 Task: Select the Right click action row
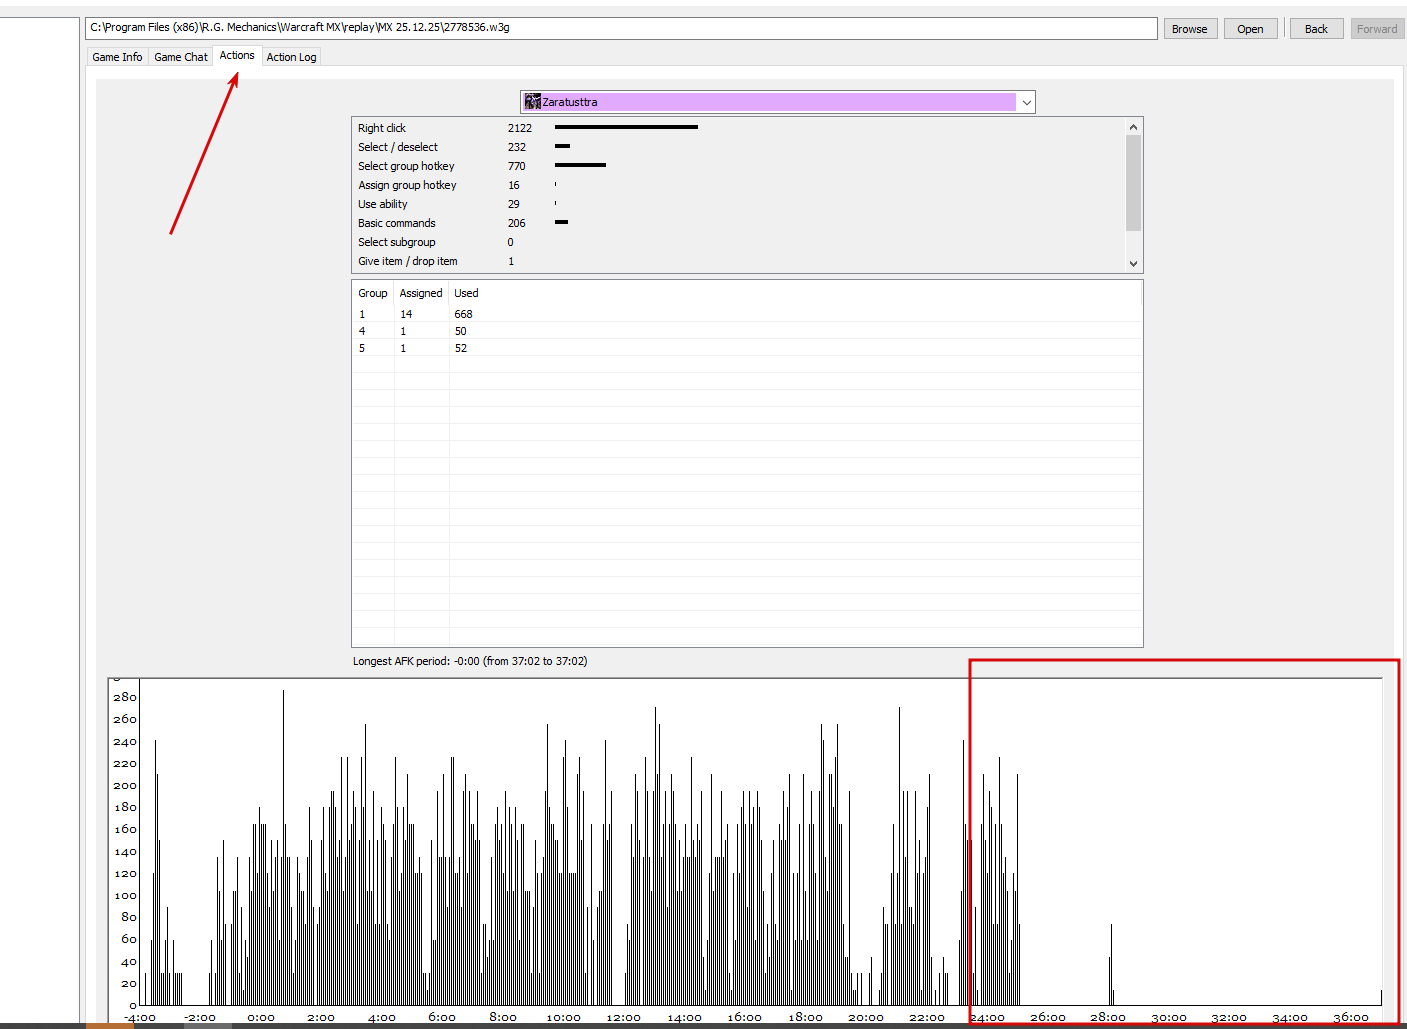pyautogui.click(x=740, y=128)
